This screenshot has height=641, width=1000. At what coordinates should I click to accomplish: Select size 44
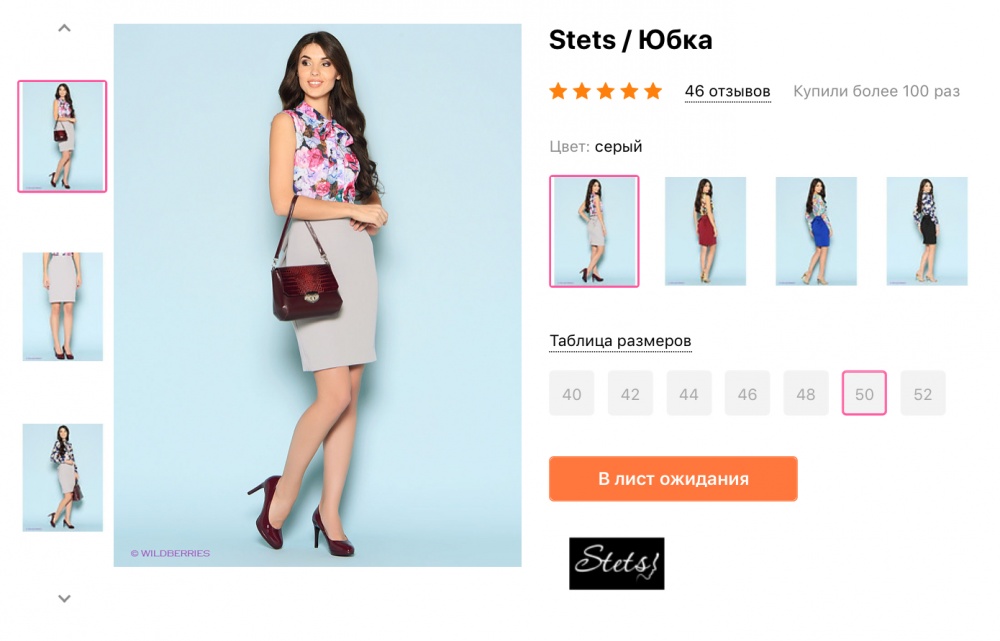click(x=688, y=393)
